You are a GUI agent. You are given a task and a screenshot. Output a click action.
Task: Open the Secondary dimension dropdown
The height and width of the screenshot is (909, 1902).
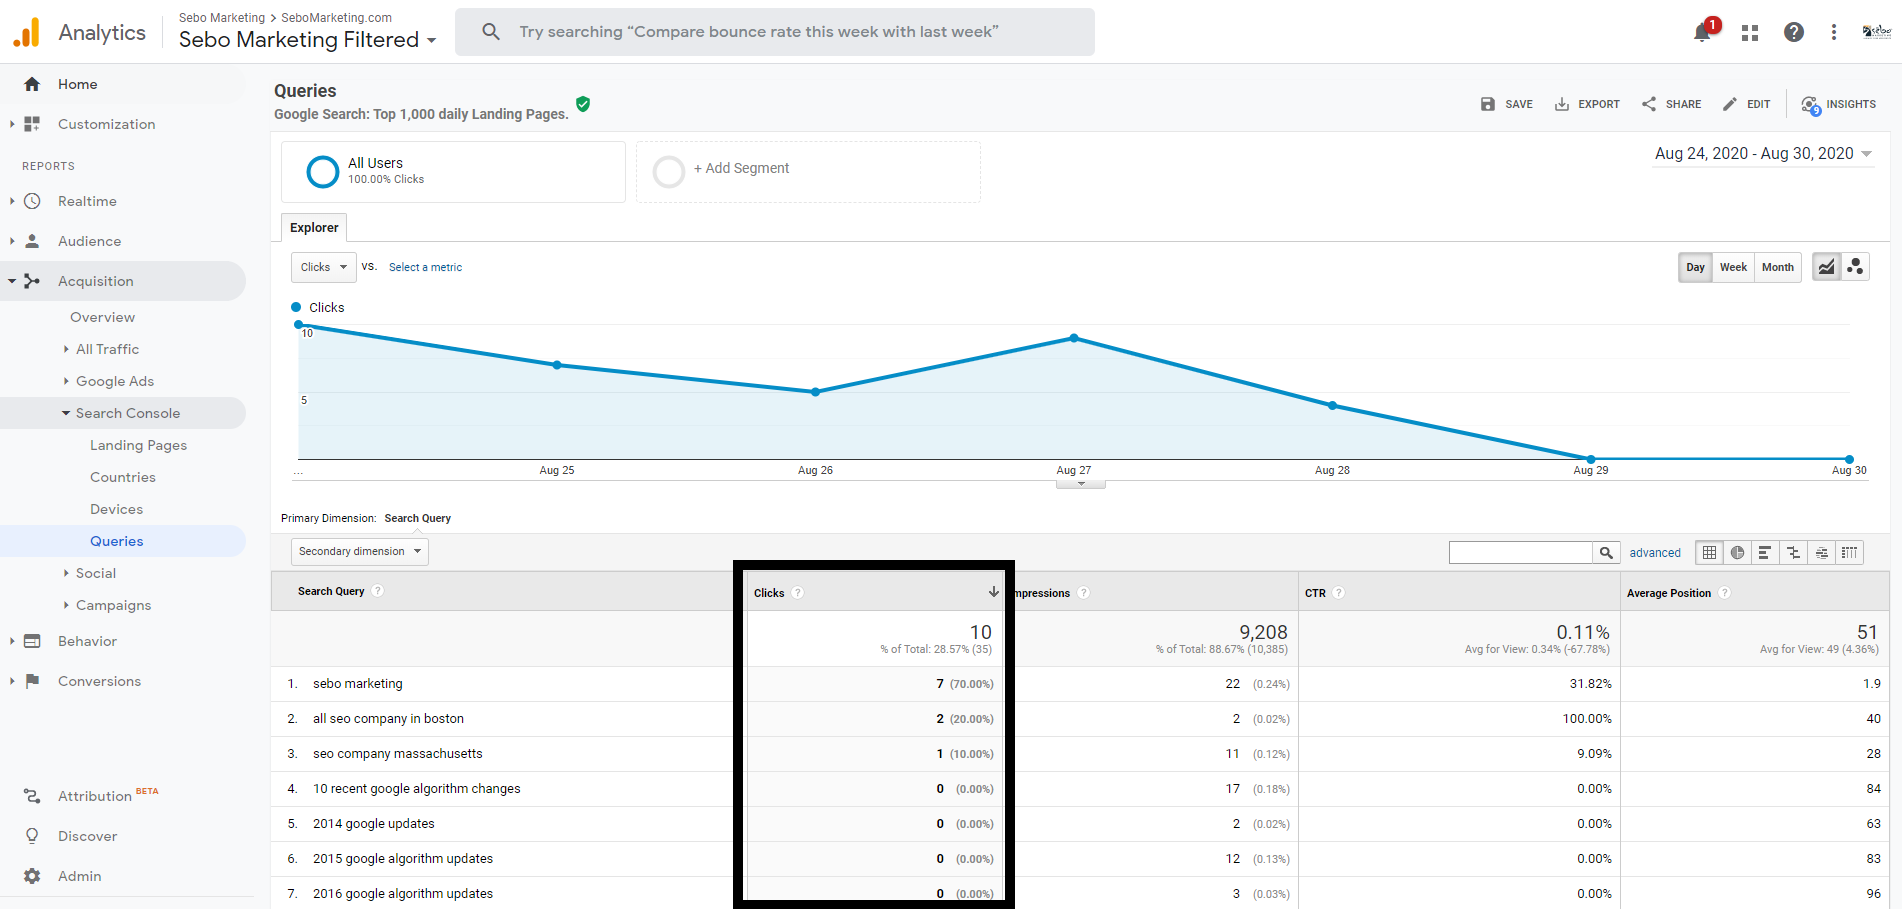[x=360, y=551]
